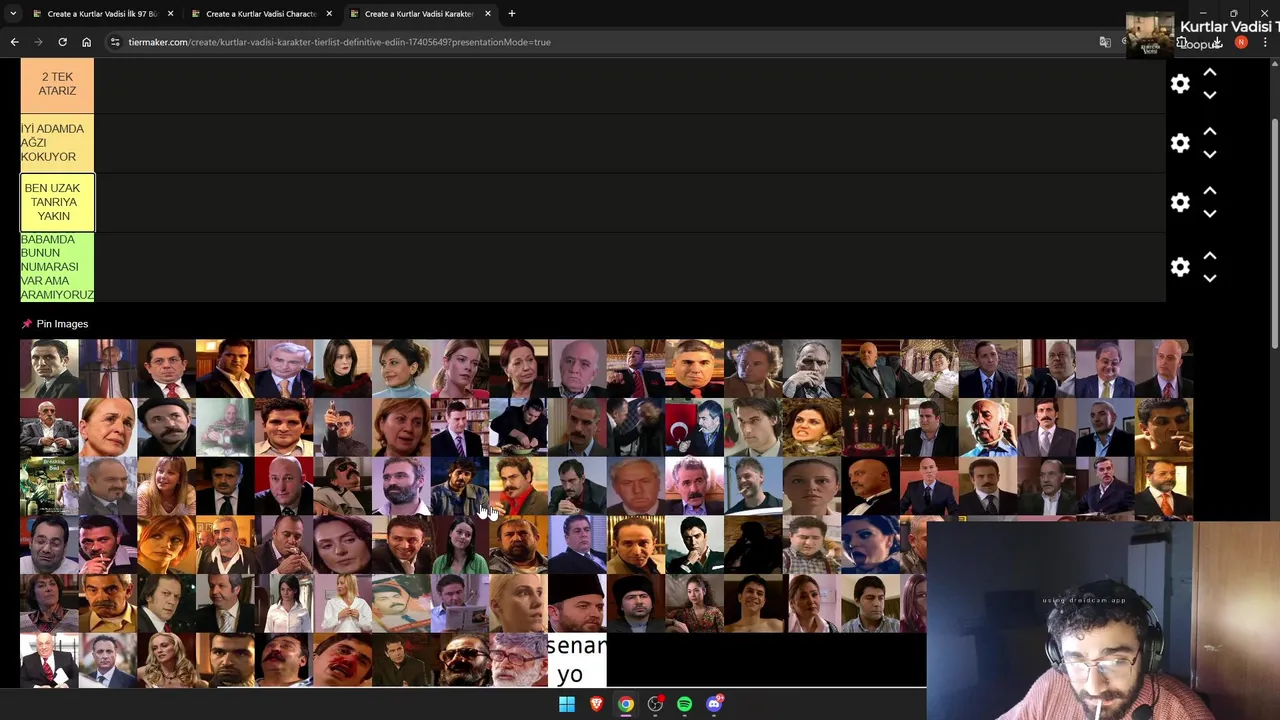Viewport: 1280px width, 720px height.
Task: Click the Pin Images link
Action: pyautogui.click(x=62, y=324)
